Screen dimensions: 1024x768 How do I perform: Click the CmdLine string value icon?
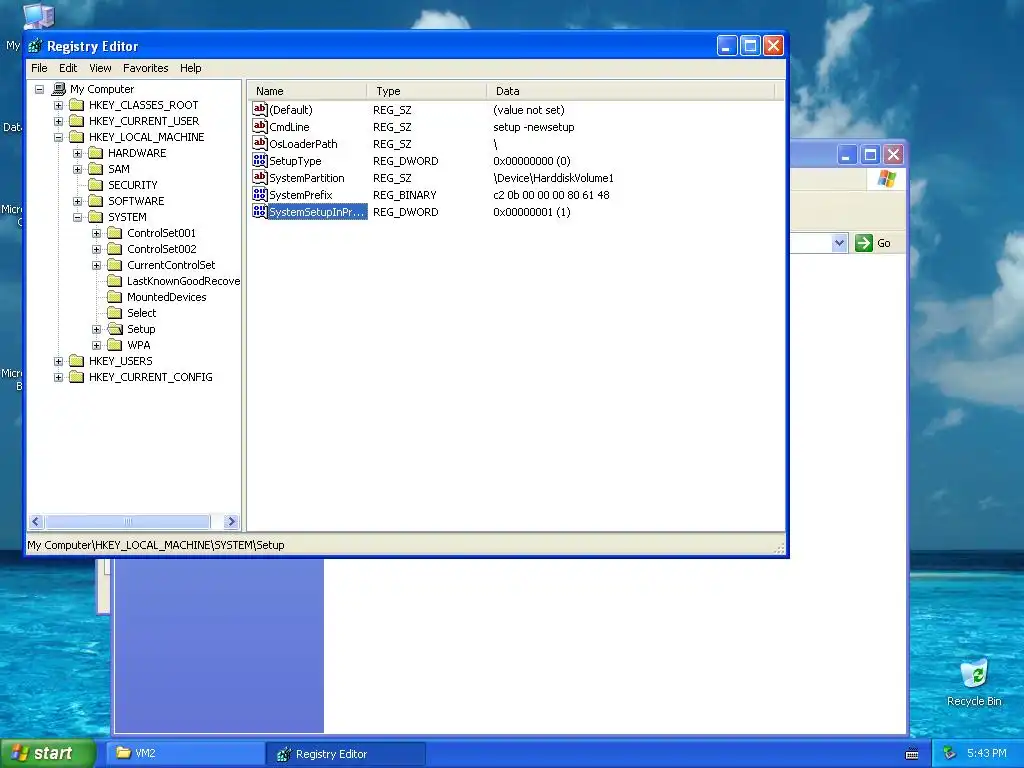tap(260, 127)
